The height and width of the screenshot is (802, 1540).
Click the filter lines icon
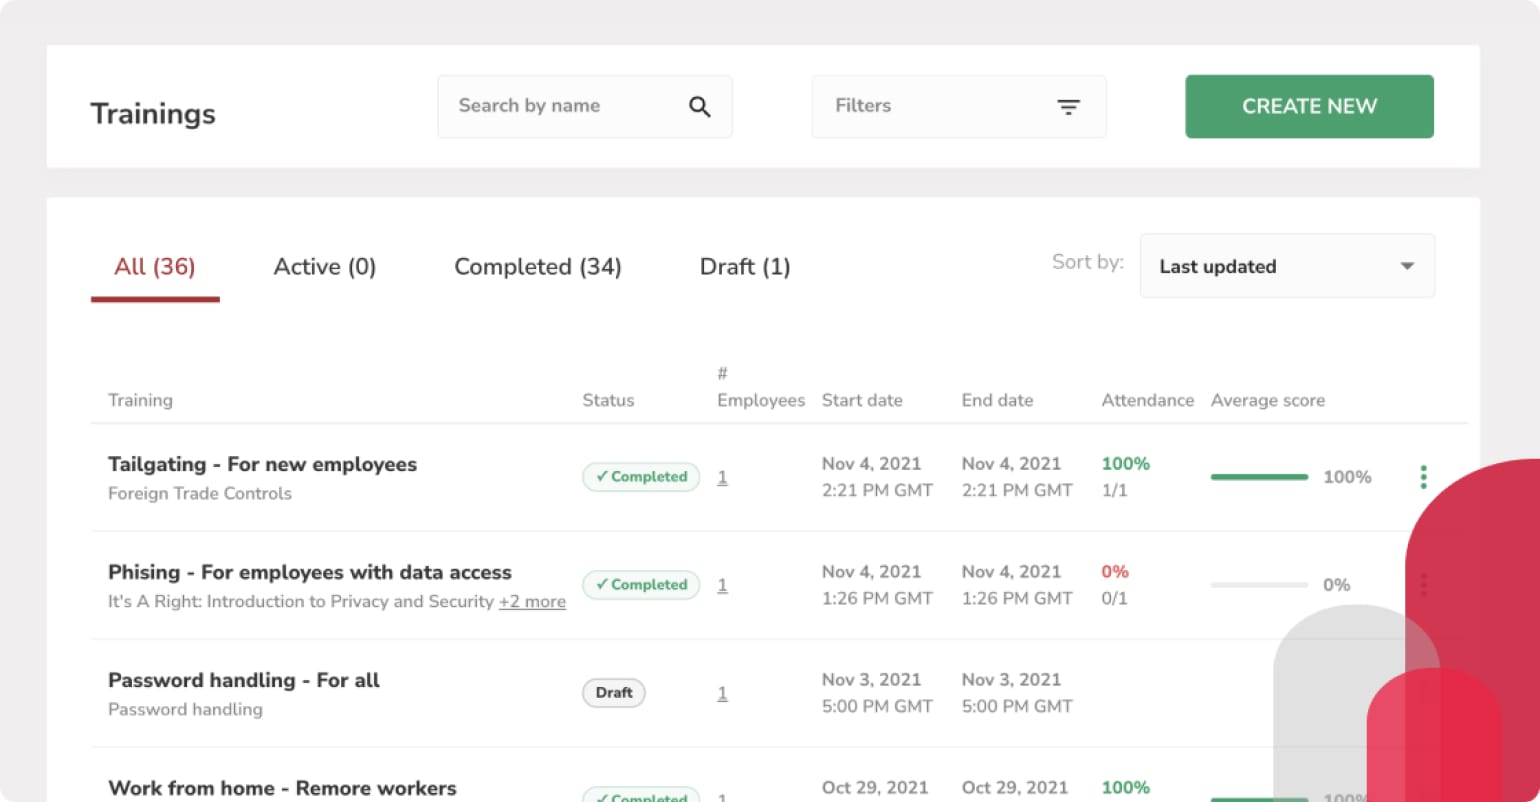(x=1068, y=107)
